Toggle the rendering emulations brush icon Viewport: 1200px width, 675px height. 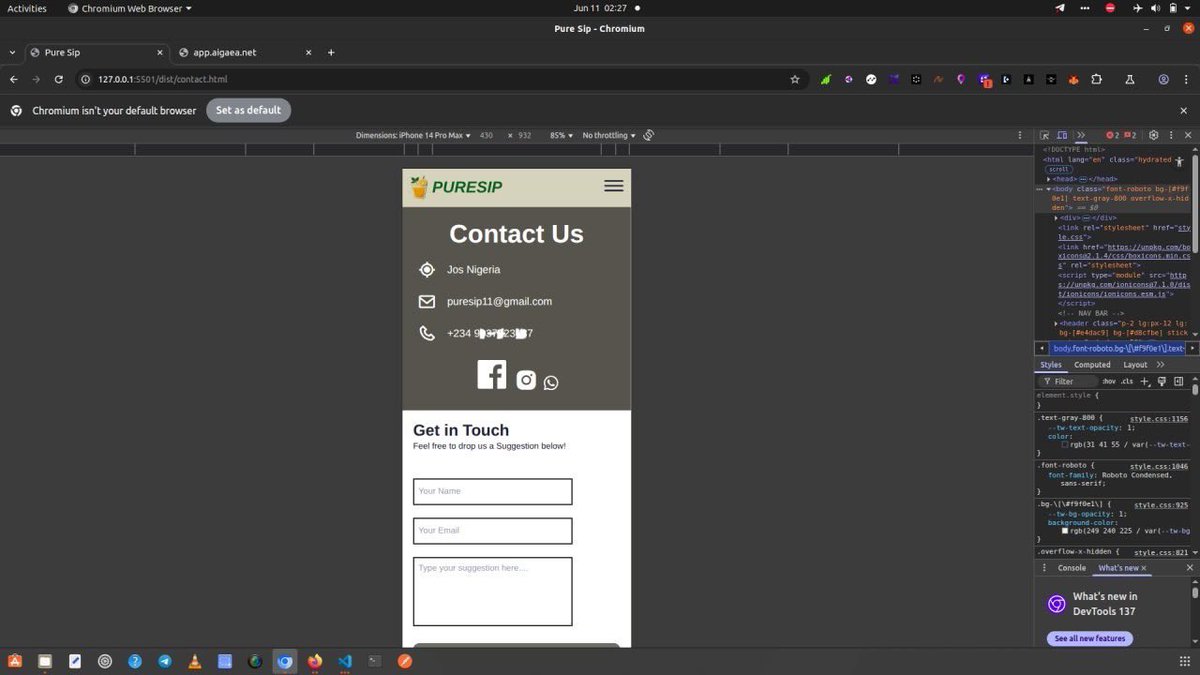[x=1162, y=381]
